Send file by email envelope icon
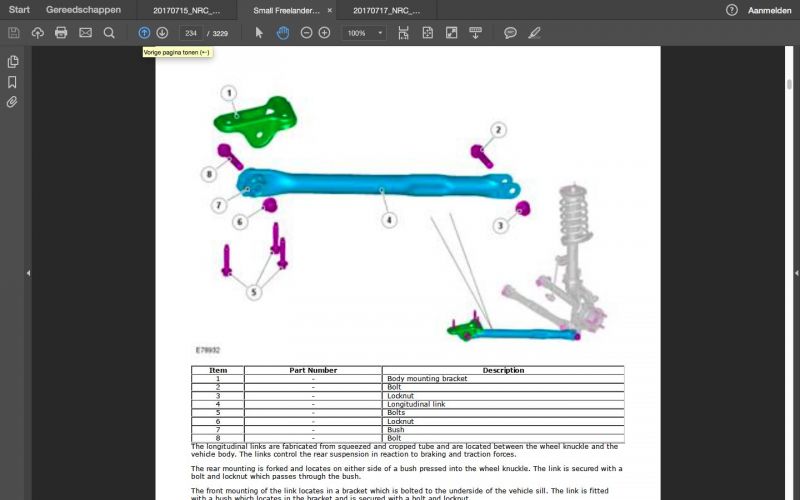800x500 pixels. tap(85, 33)
